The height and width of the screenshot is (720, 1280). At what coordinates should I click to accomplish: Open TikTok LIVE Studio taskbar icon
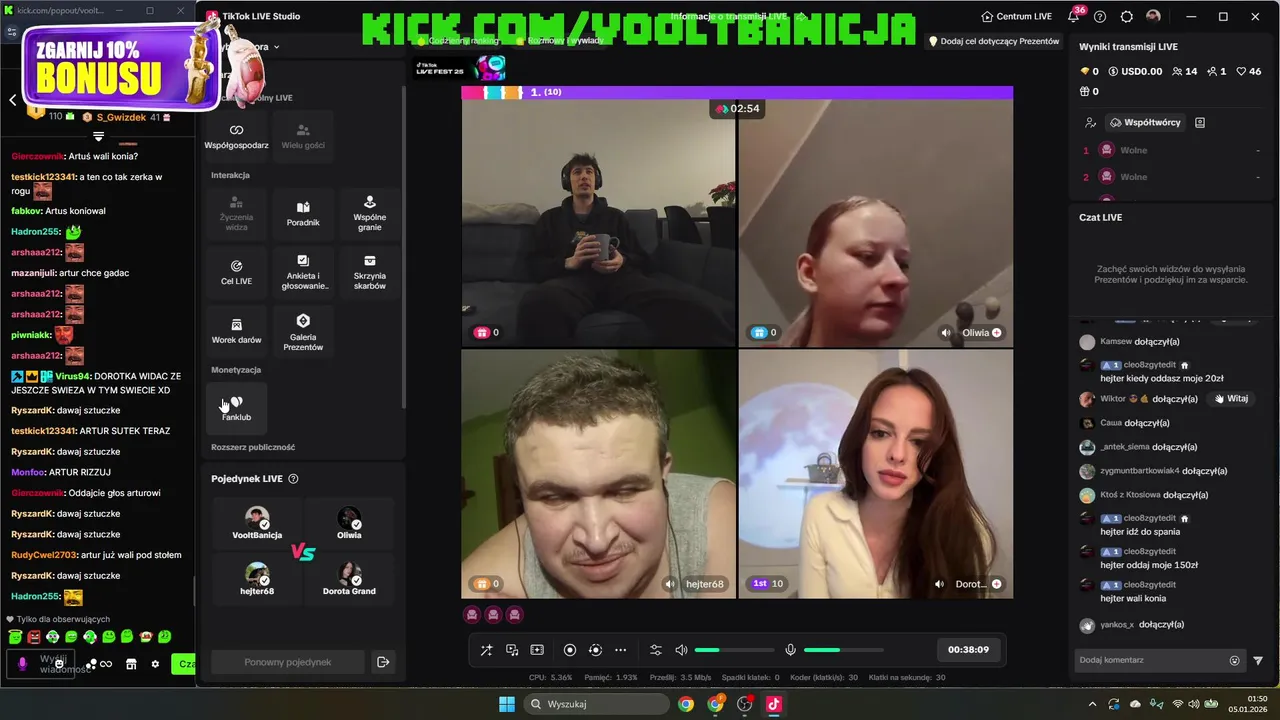pos(773,704)
